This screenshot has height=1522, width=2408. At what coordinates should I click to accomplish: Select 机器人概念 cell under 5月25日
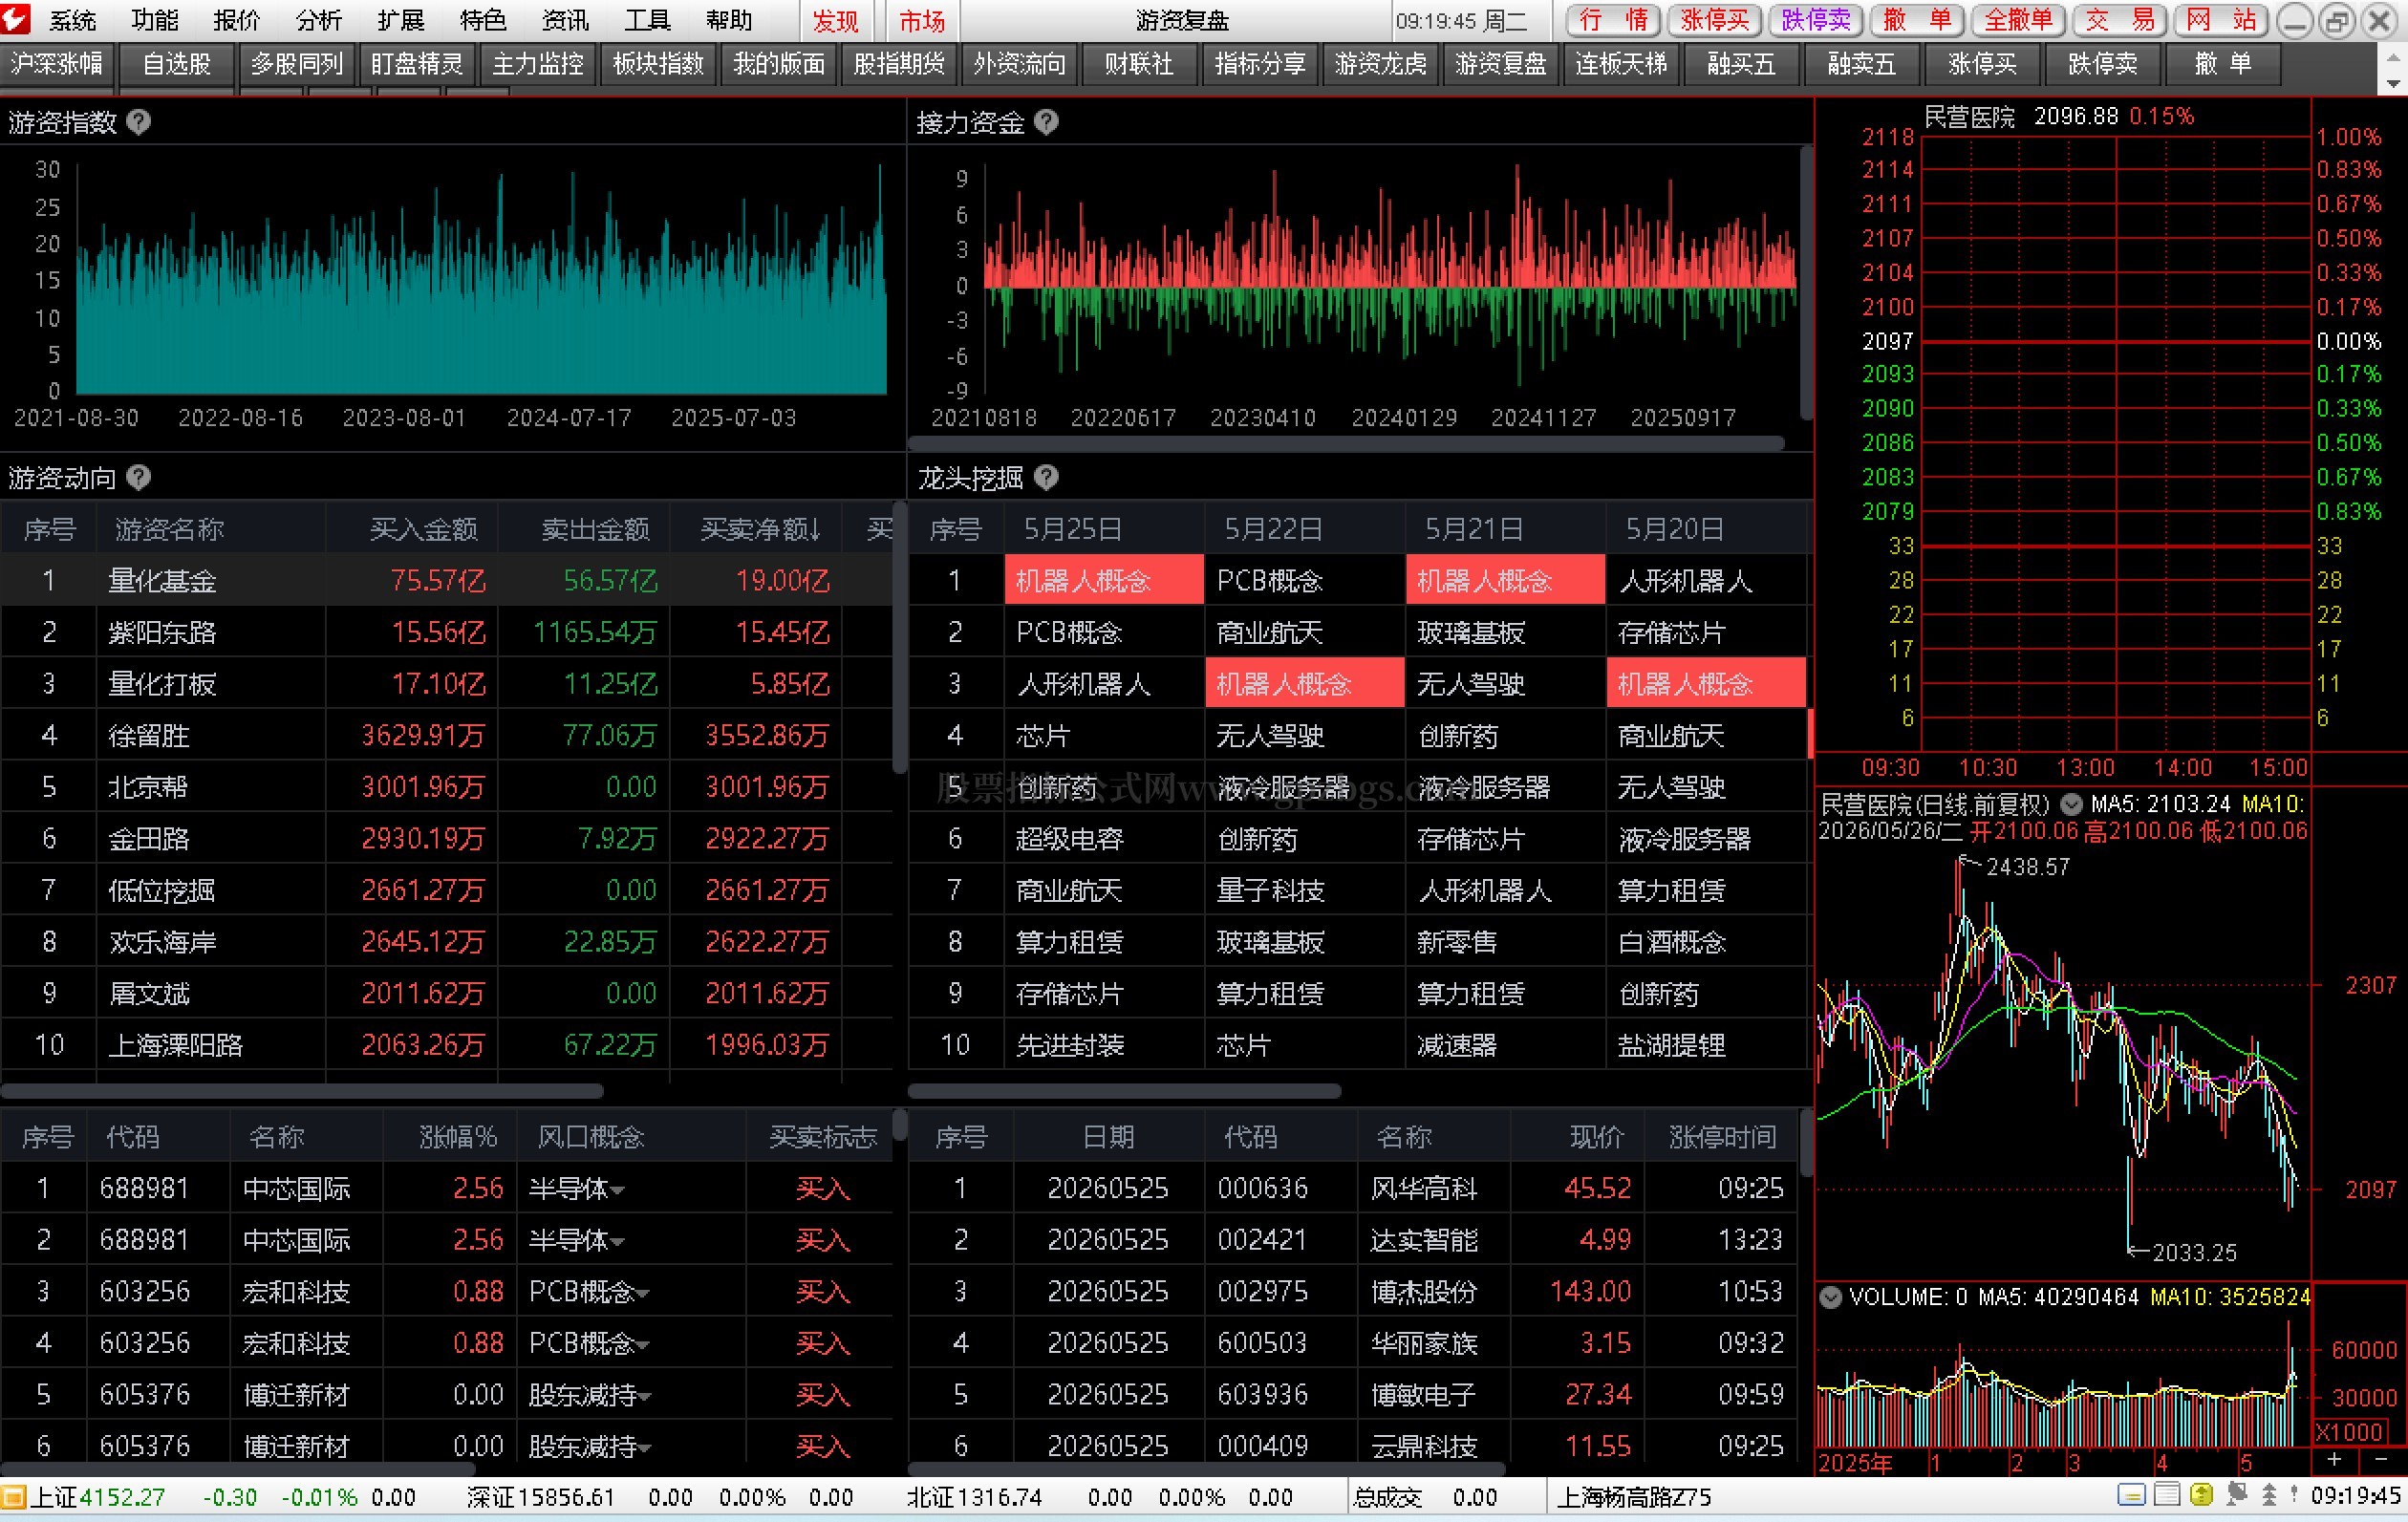(x=1104, y=580)
